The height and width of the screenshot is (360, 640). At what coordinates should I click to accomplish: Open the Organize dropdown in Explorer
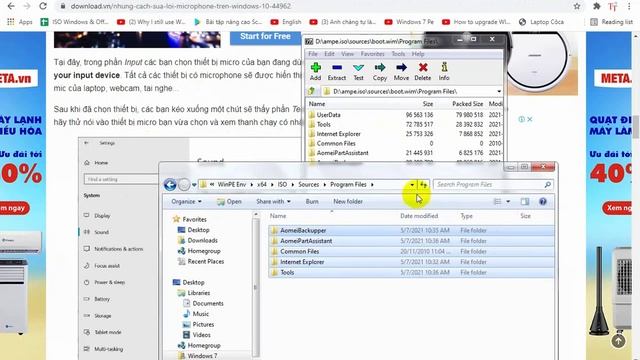pyautogui.click(x=187, y=202)
